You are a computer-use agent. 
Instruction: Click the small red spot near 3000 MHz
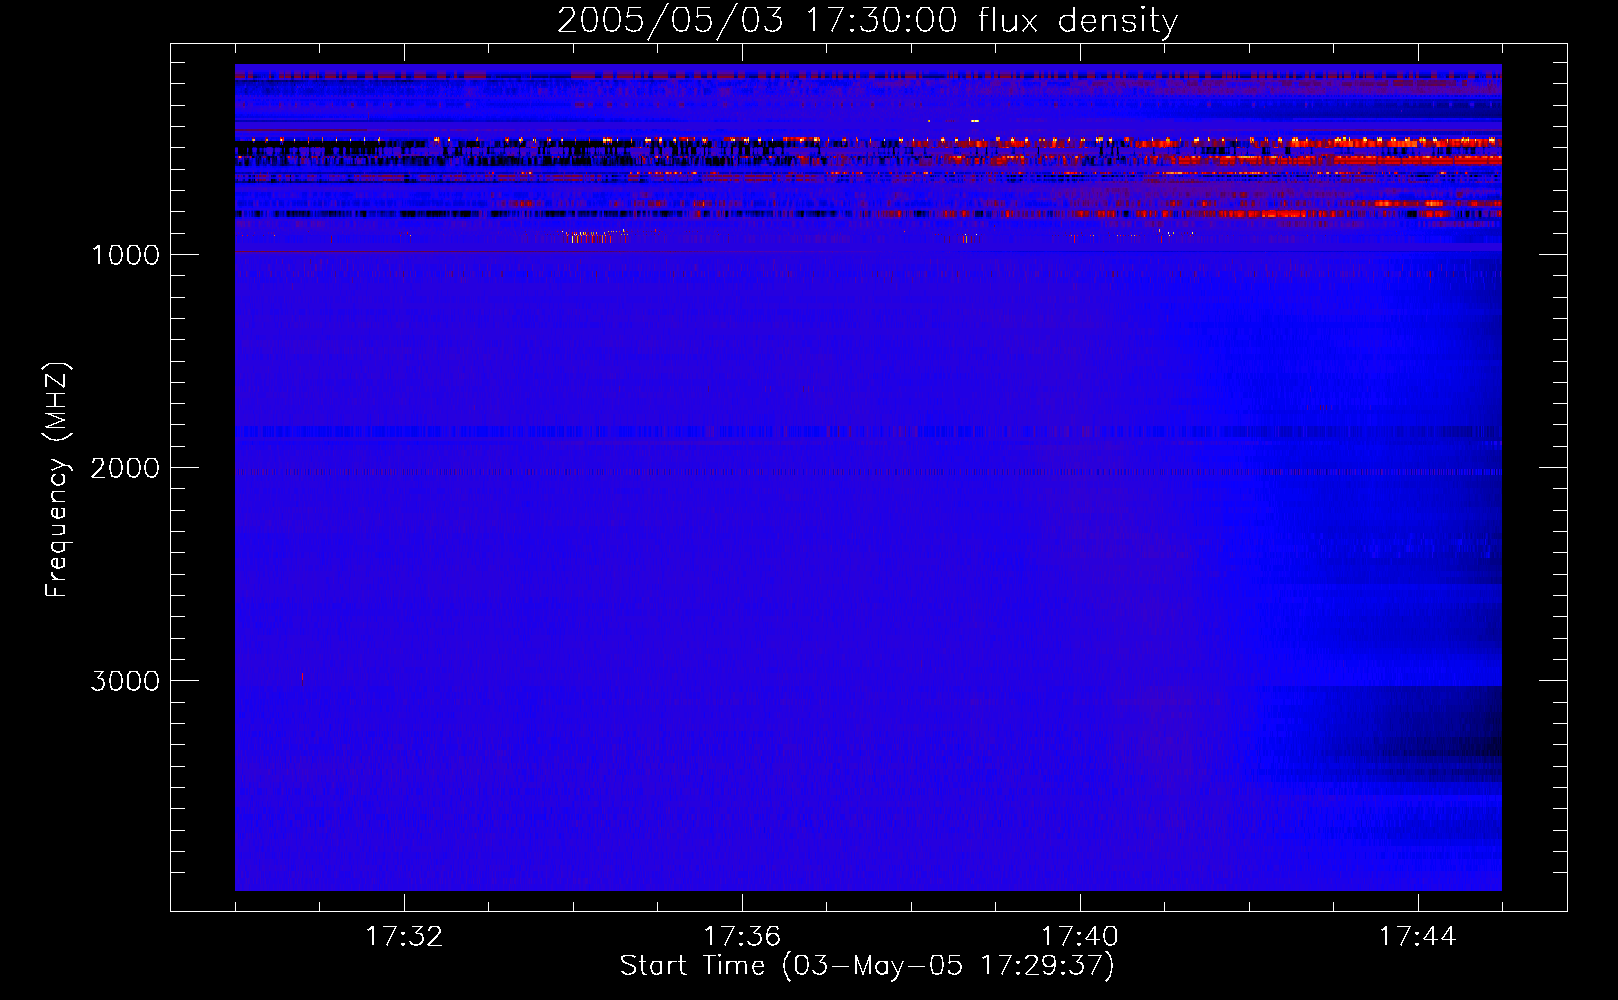coord(302,679)
